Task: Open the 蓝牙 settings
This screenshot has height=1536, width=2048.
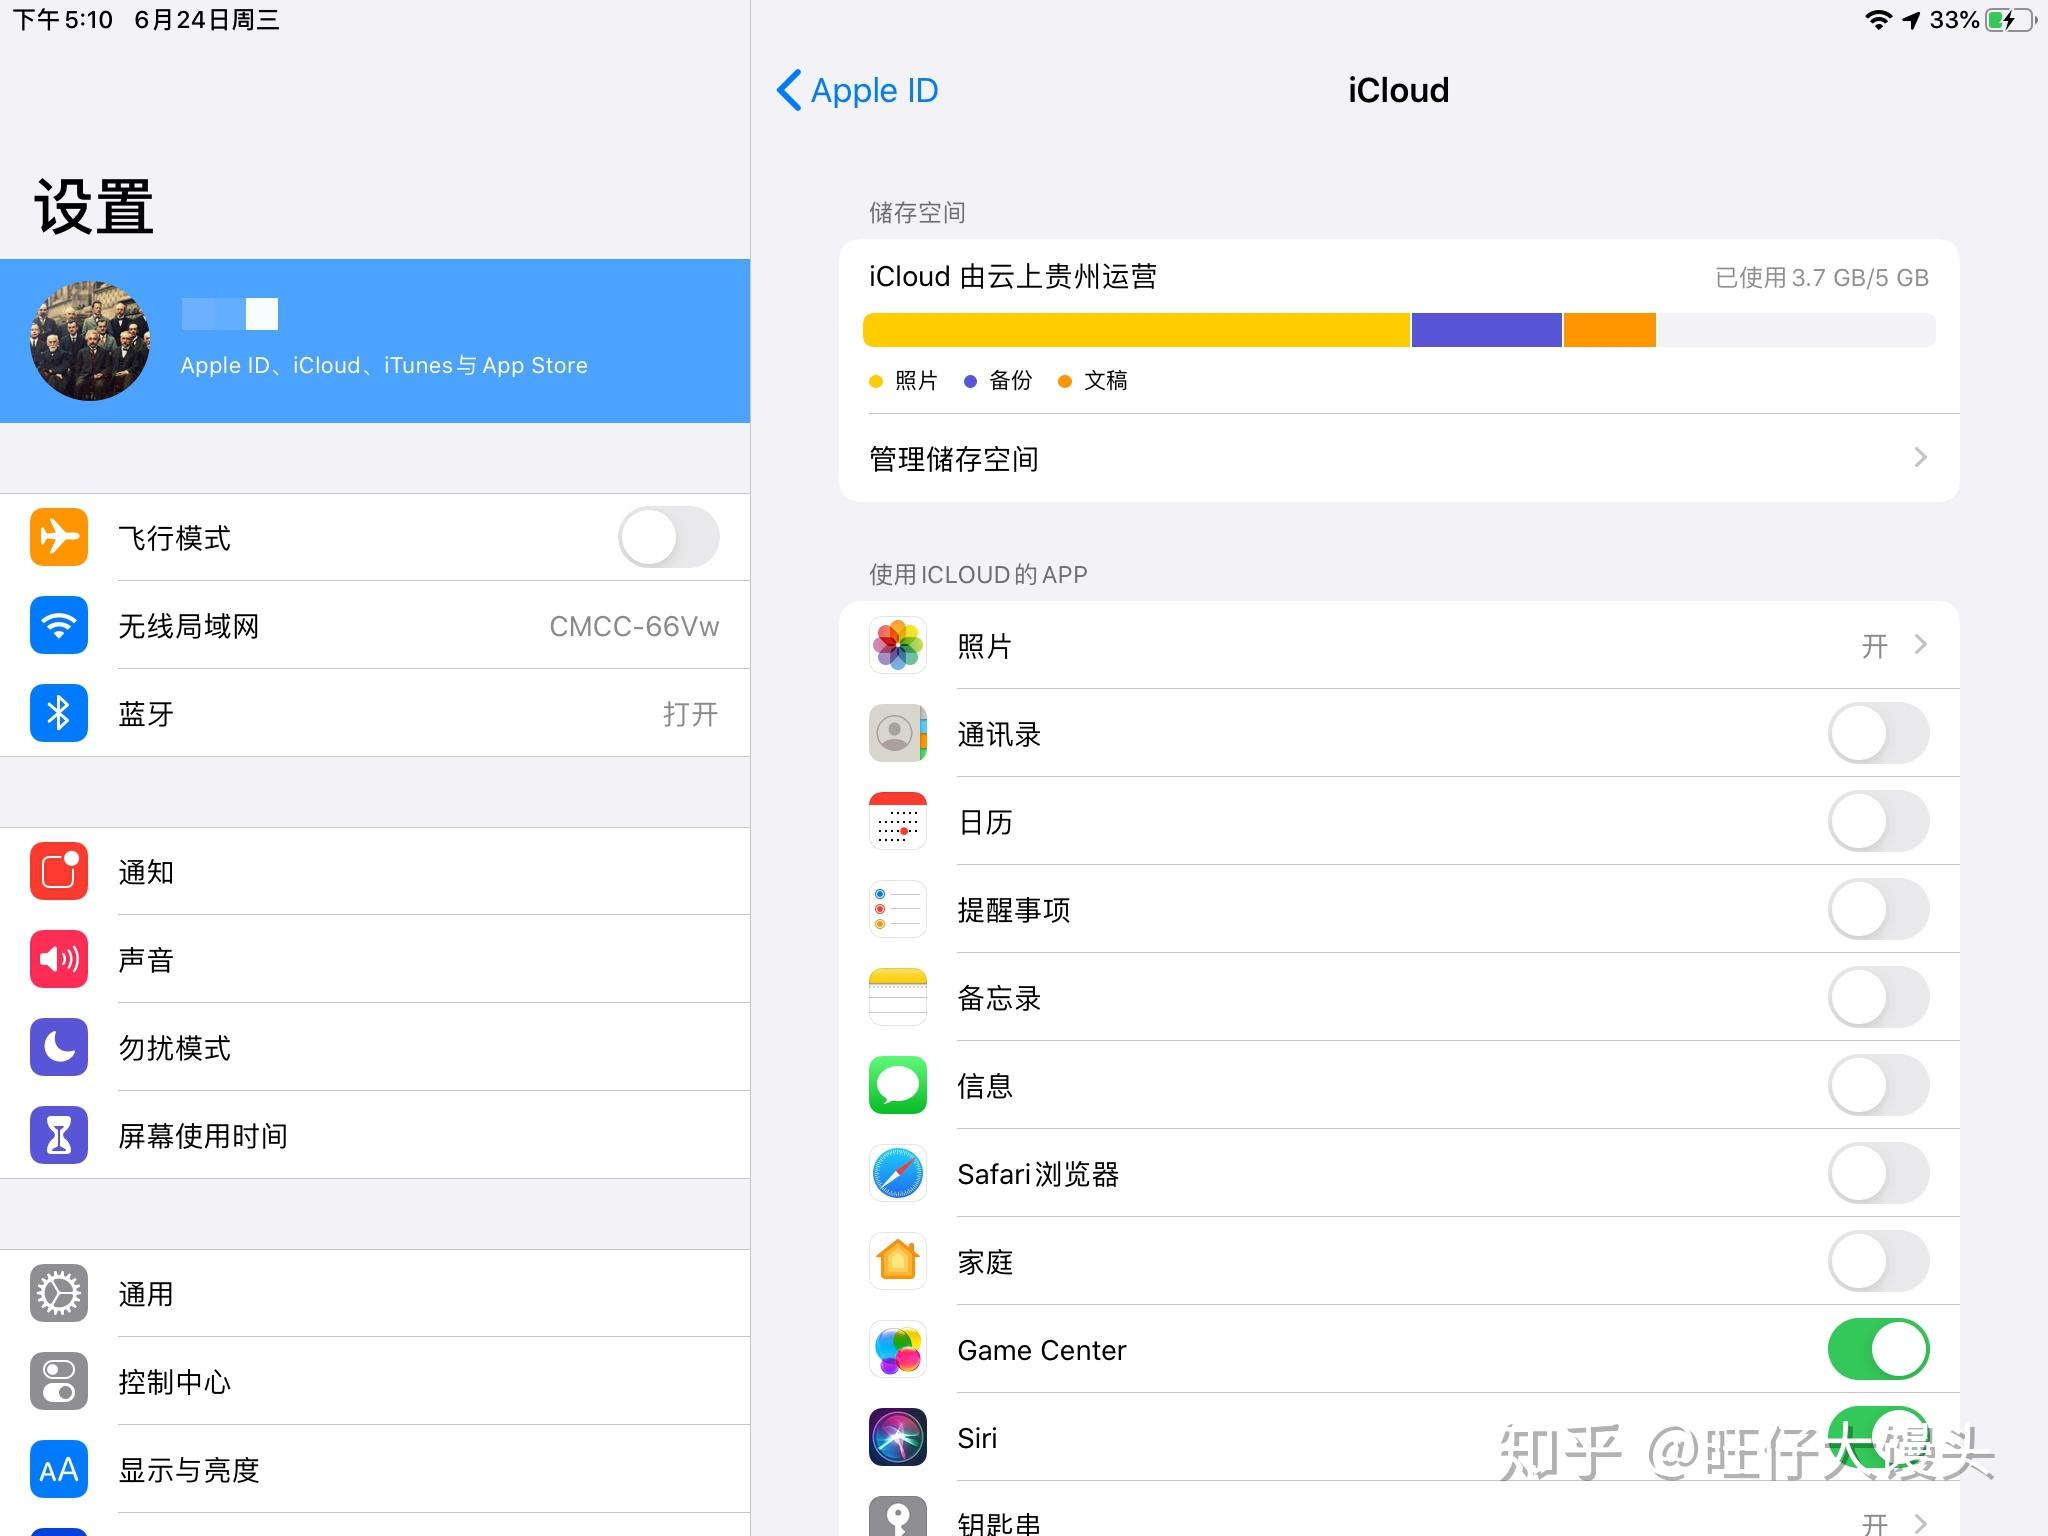Action: [x=375, y=713]
